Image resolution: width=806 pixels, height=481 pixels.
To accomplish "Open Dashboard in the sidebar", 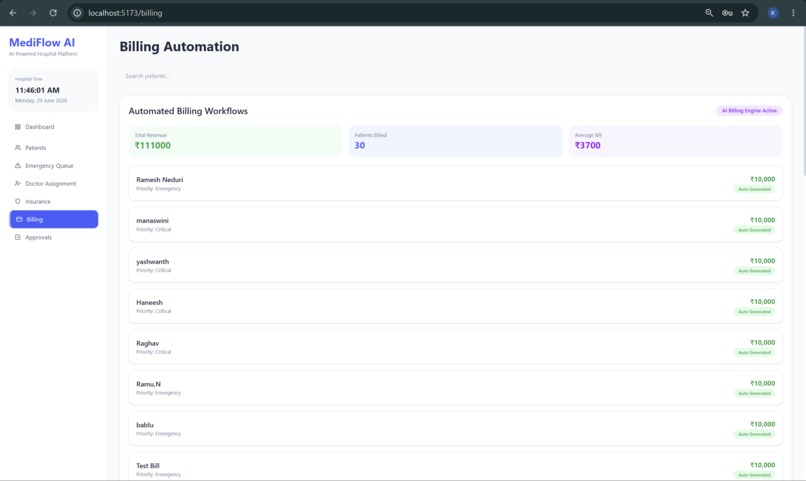I will pyautogui.click(x=53, y=127).
